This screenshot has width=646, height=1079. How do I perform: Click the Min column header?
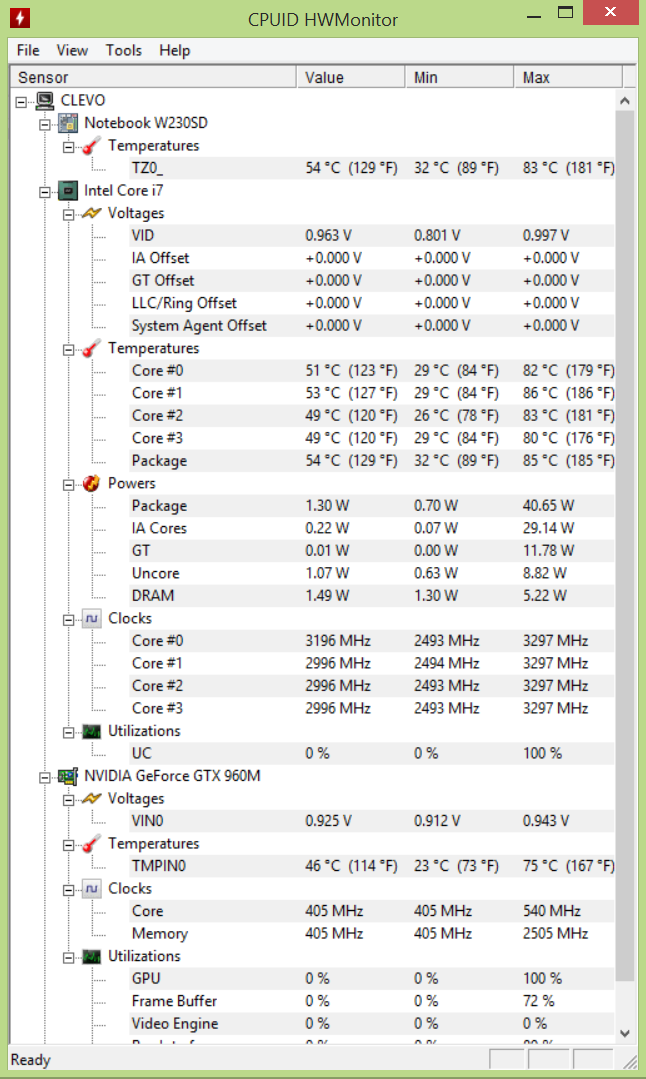[460, 77]
